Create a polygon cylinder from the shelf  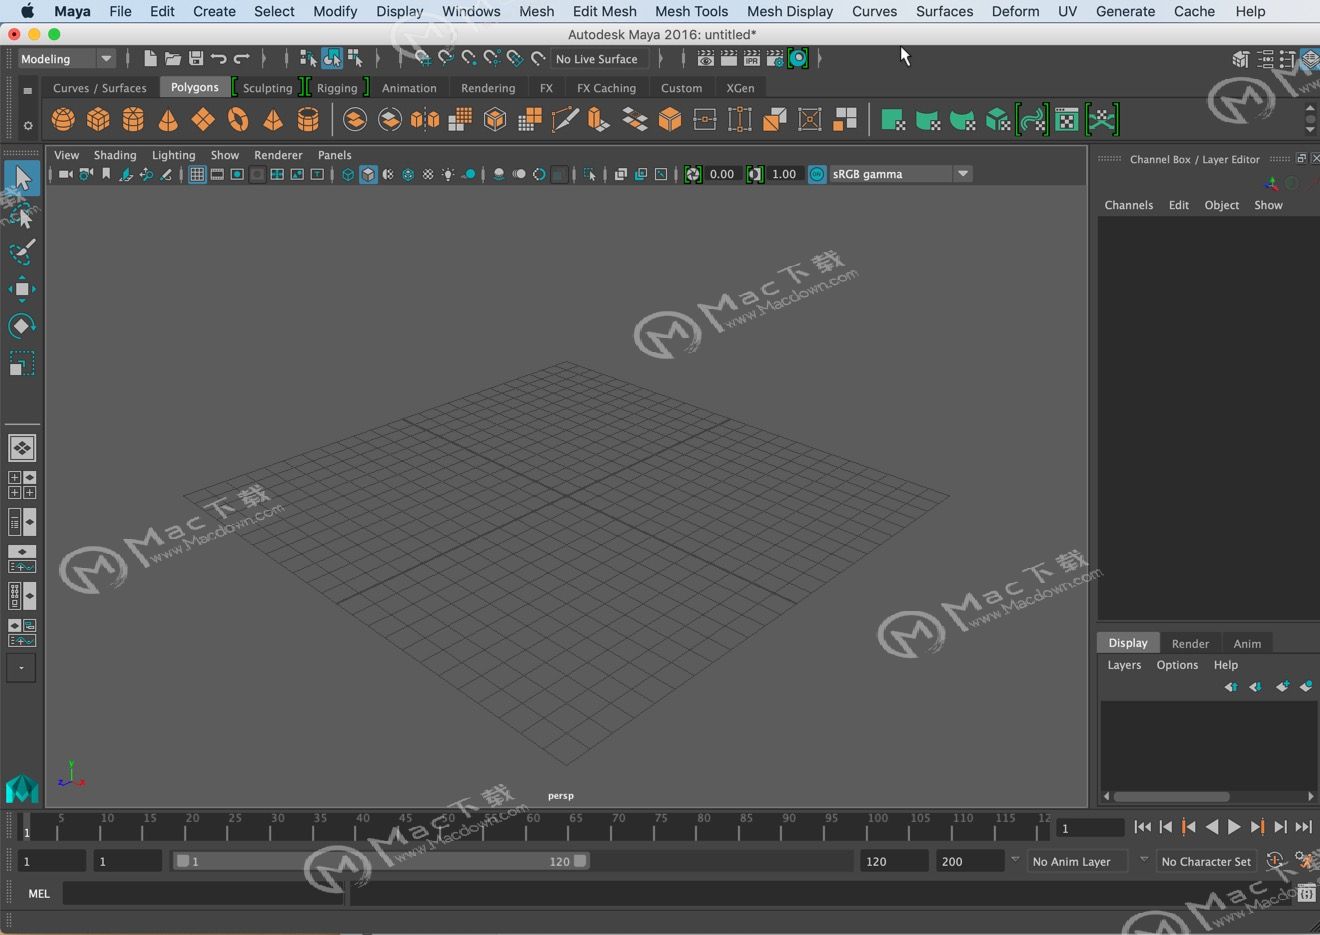[x=133, y=120]
